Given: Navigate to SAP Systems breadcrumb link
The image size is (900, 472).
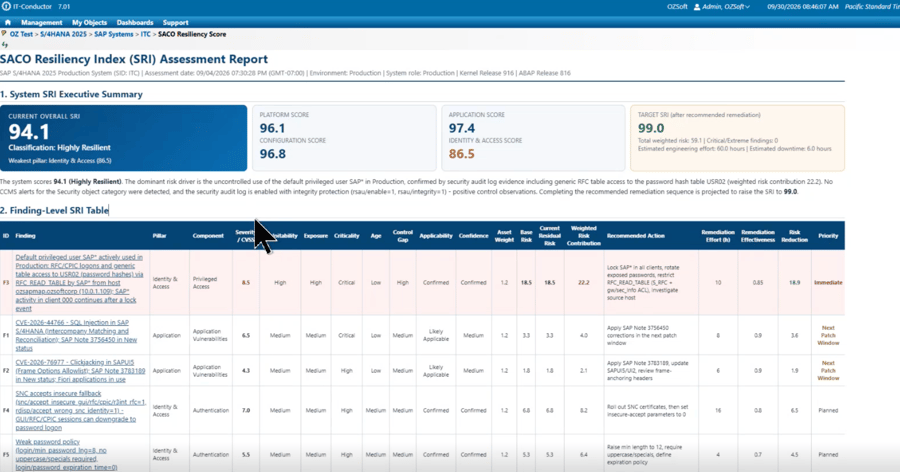Looking at the screenshot, I should pos(114,34).
